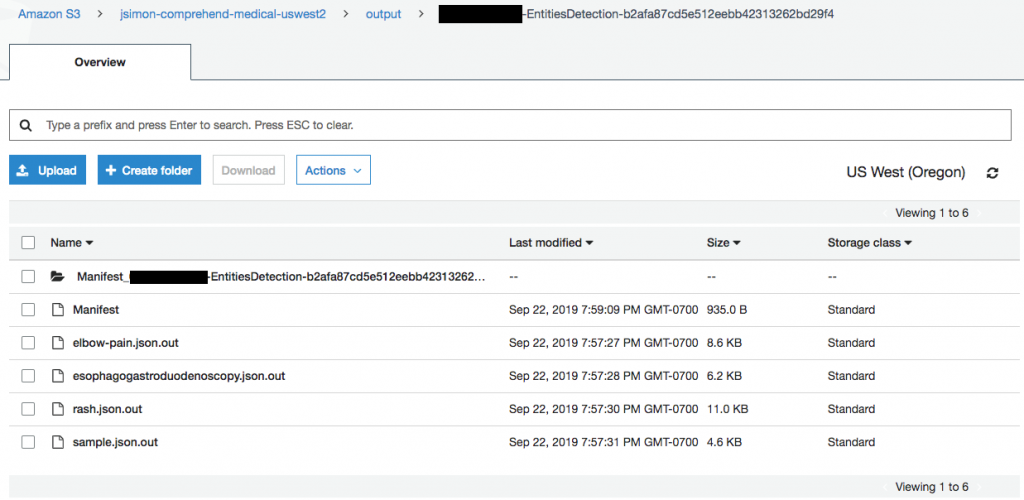Click the 7:57:28 PM modified timestamp
1024x500 pixels.
pos(604,377)
